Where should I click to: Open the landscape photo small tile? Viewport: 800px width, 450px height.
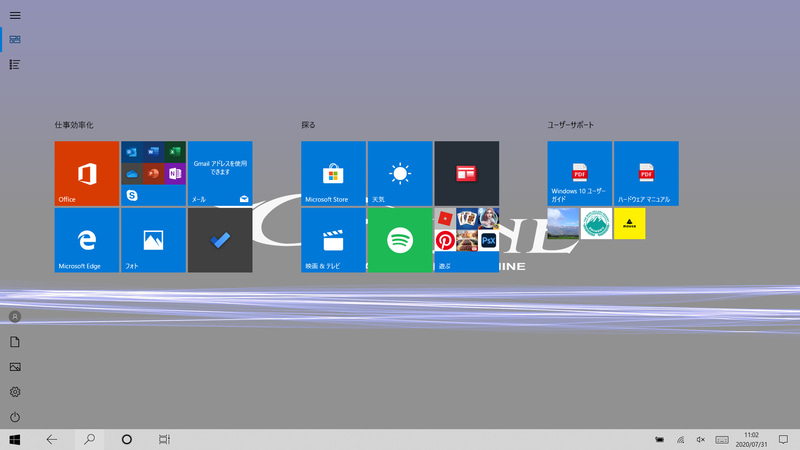(563, 223)
